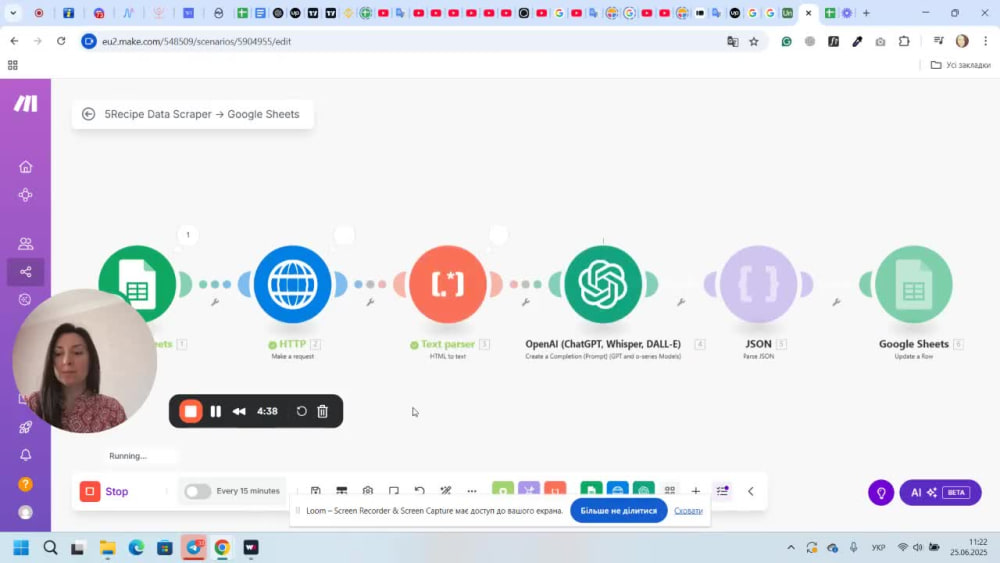The width and height of the screenshot is (1000, 563).
Task: Open the Усі закладки bookmarks folder
Action: (x=960, y=65)
